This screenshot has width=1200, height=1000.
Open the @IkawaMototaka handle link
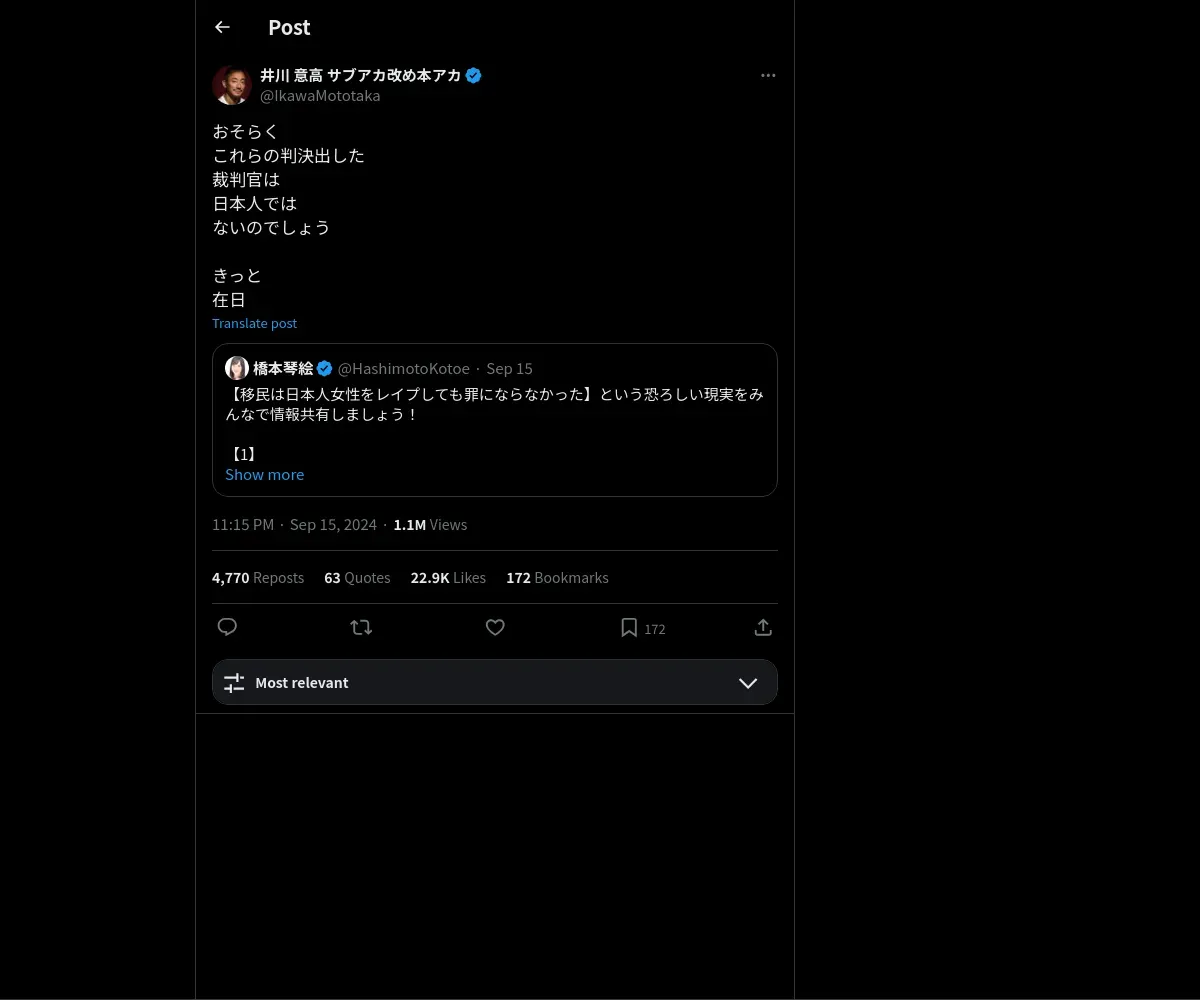pos(320,96)
